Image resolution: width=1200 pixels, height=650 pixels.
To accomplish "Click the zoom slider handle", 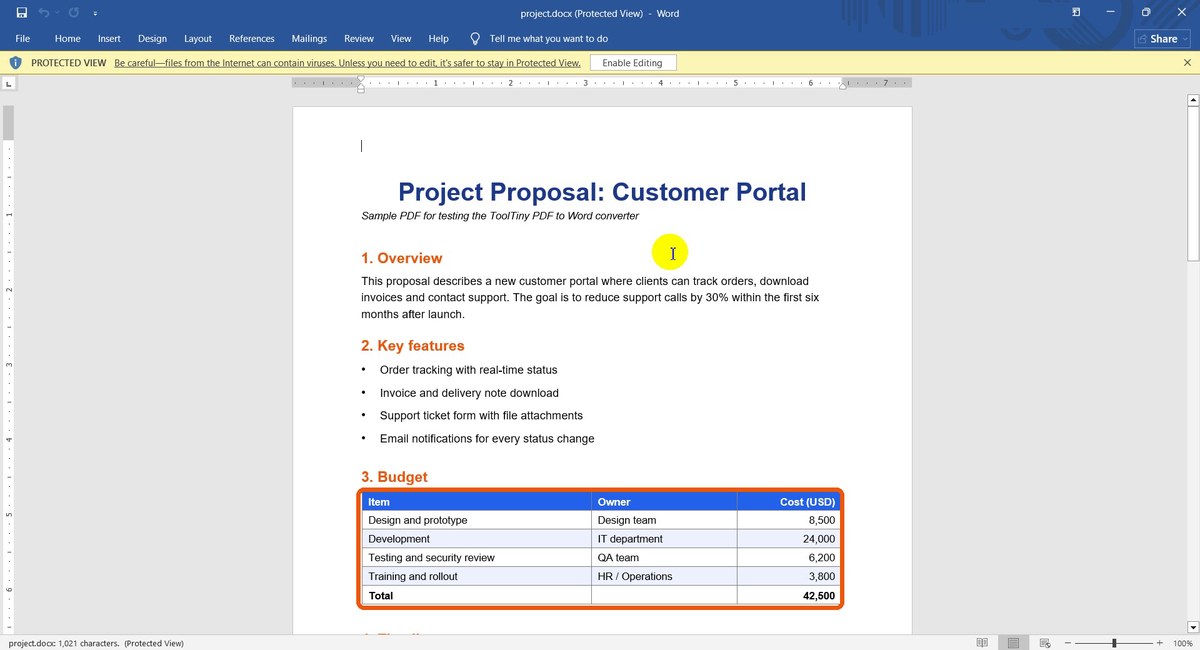I will [x=1114, y=643].
